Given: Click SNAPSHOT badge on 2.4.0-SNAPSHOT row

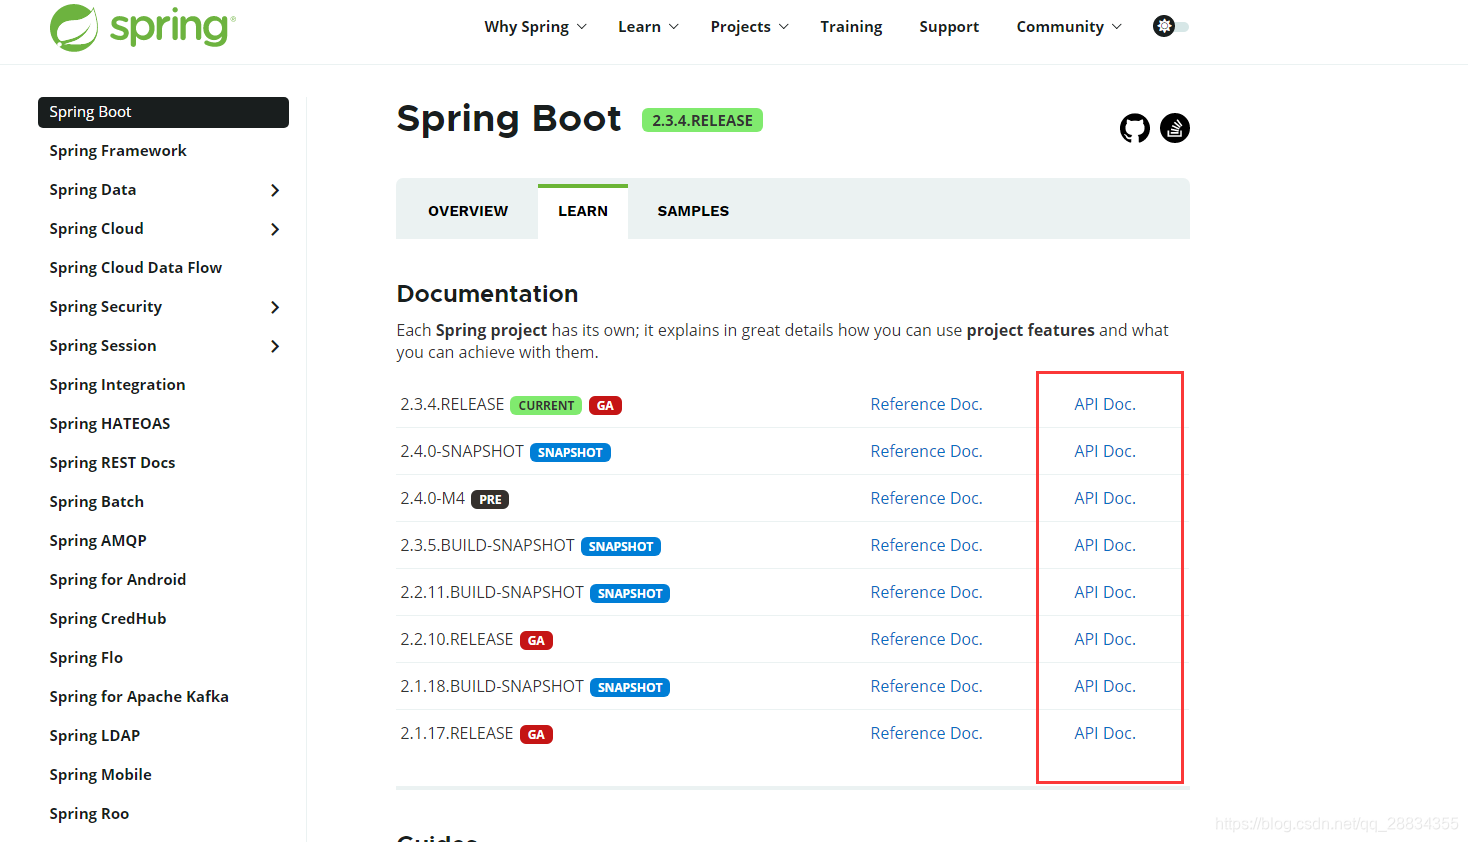Looking at the screenshot, I should pyautogui.click(x=570, y=452).
